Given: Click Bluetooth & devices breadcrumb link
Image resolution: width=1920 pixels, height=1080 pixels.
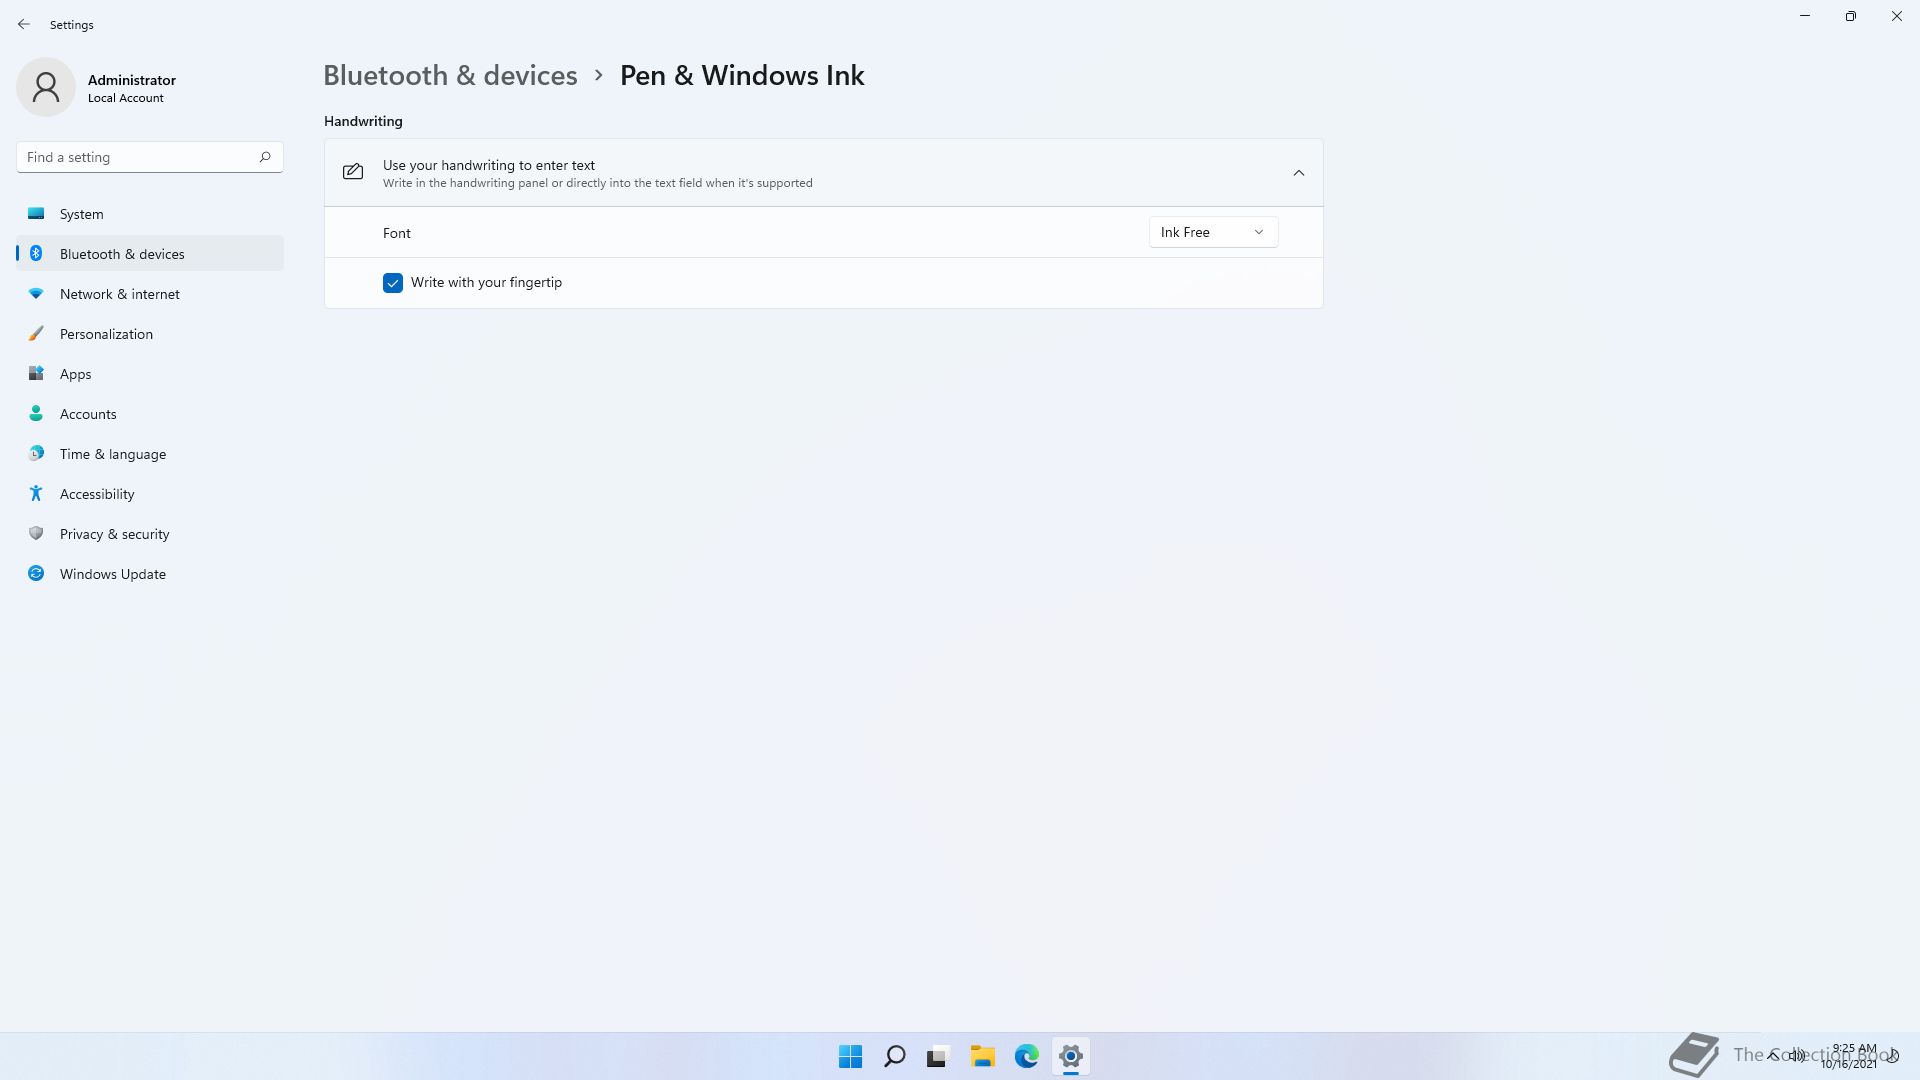Looking at the screenshot, I should [x=450, y=76].
